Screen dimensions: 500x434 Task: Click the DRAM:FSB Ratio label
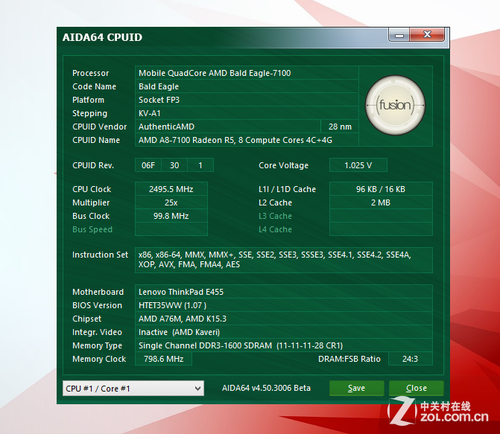[349, 359]
